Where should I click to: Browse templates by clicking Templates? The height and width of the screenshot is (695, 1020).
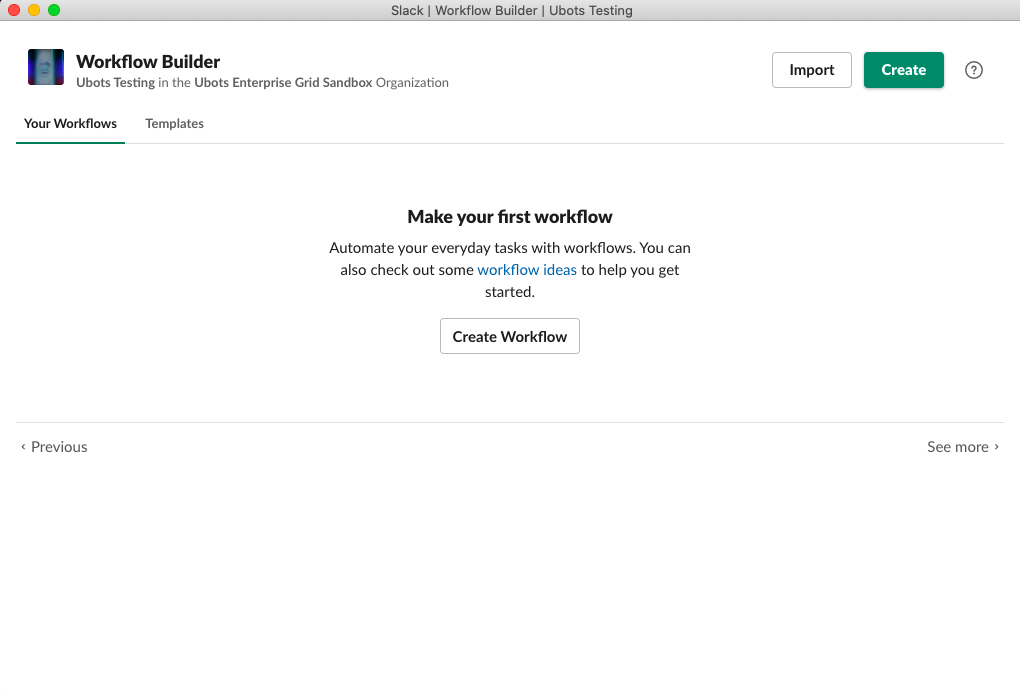point(174,123)
